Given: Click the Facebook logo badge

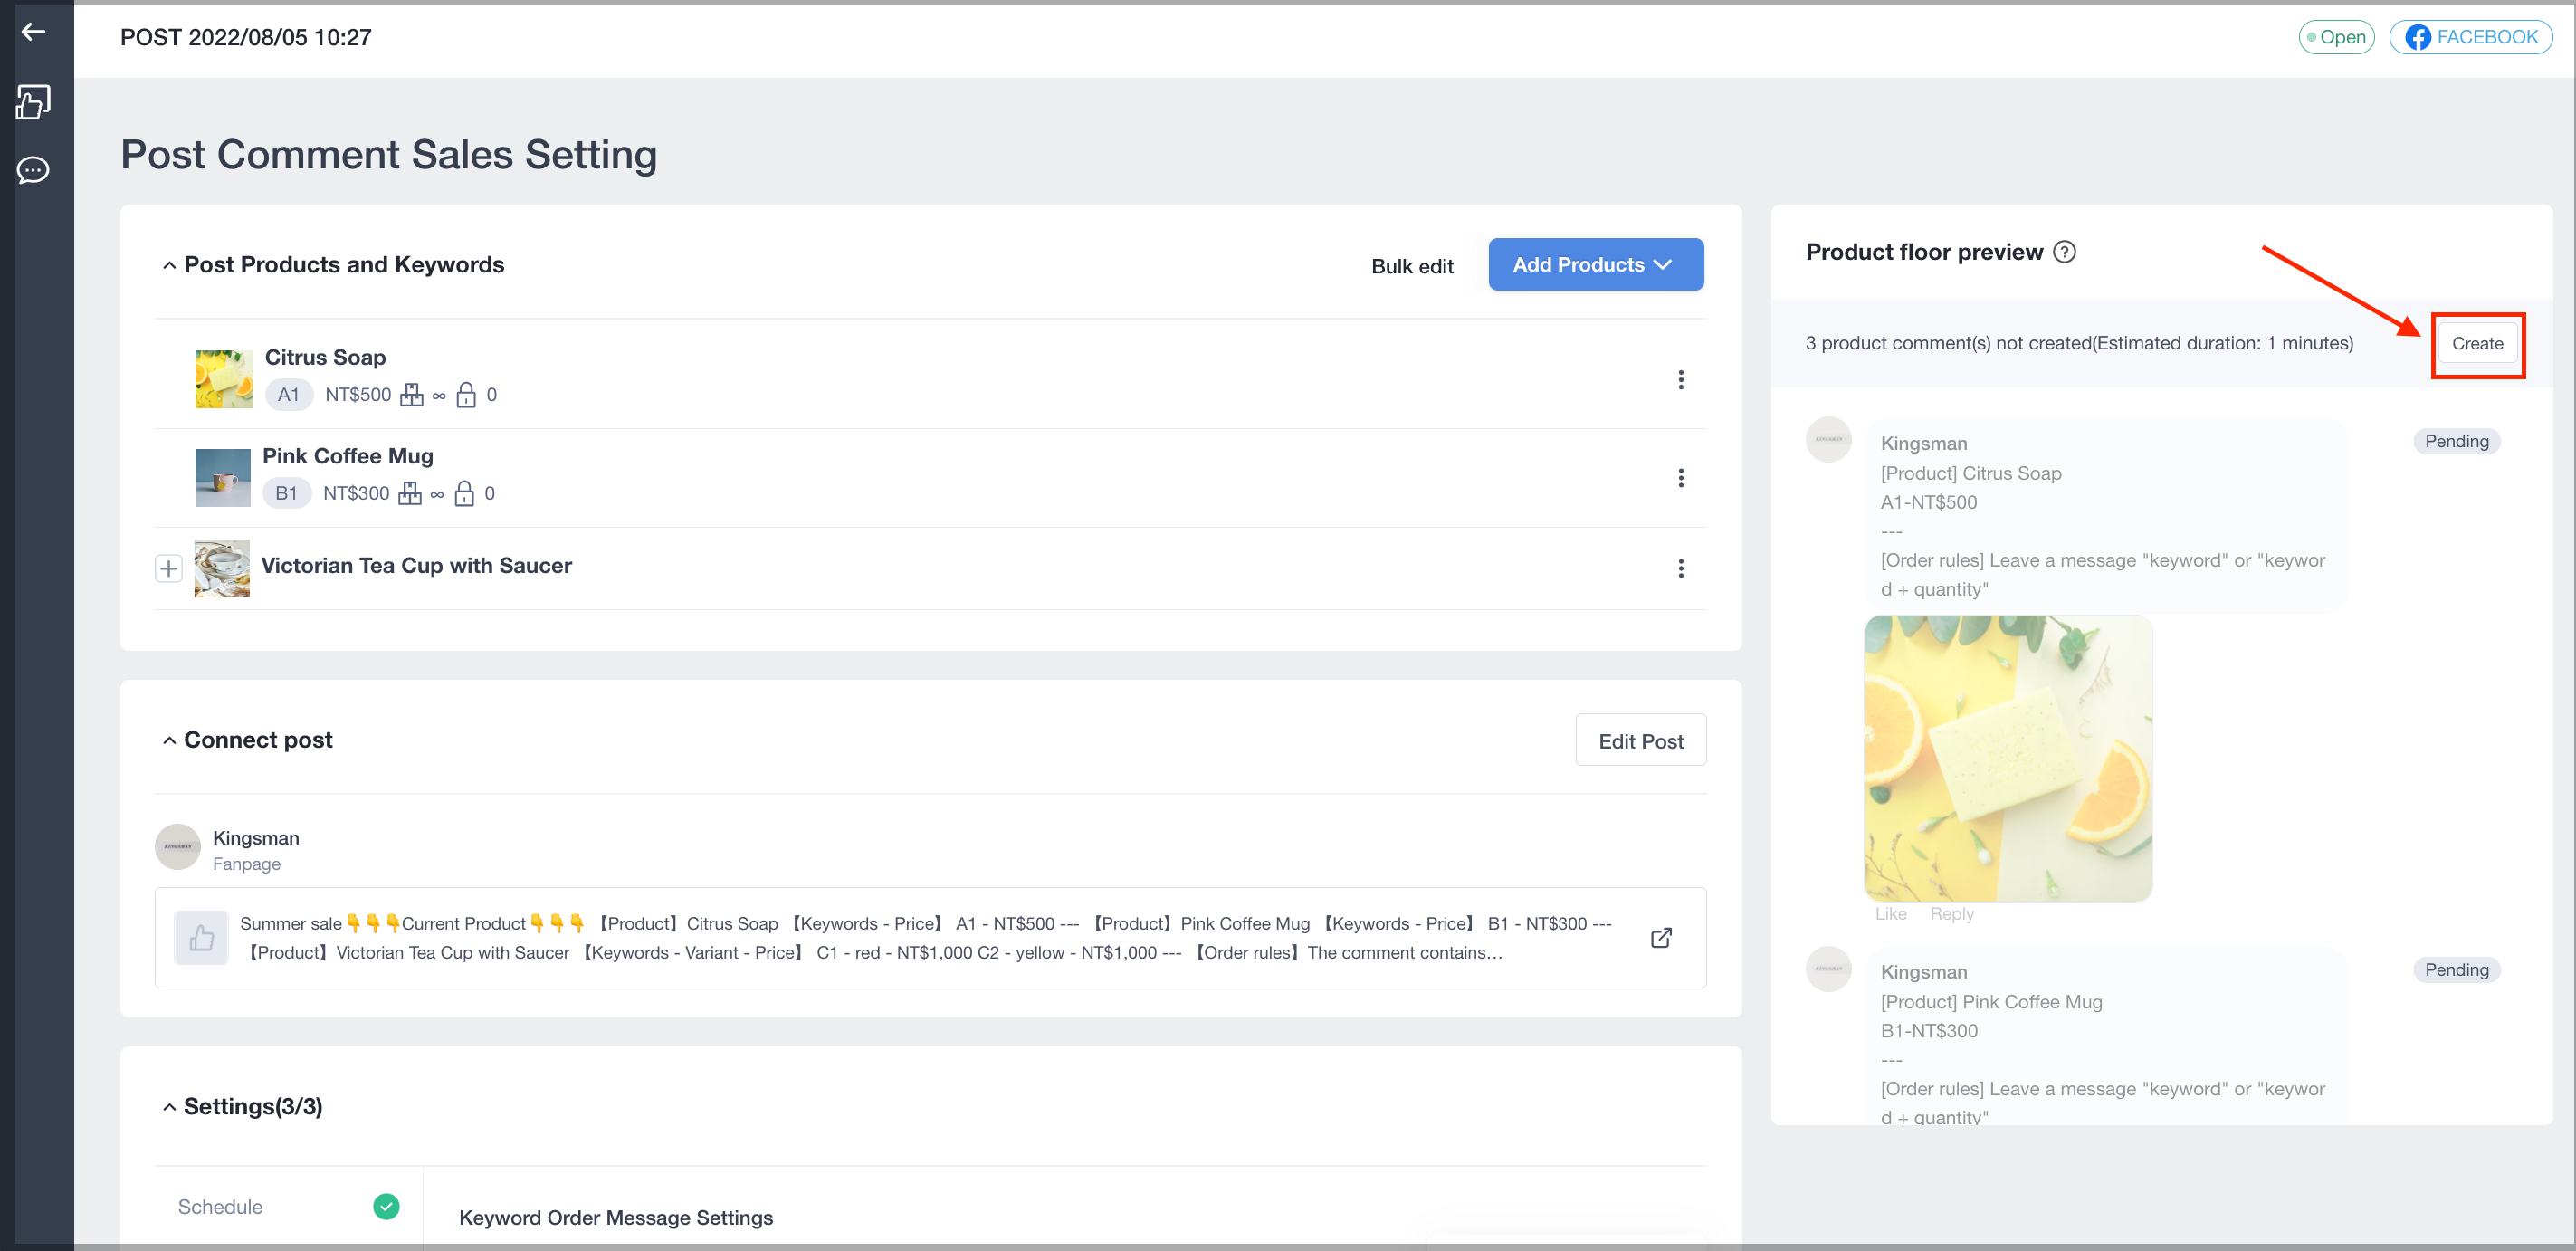Looking at the screenshot, I should tap(2418, 37).
